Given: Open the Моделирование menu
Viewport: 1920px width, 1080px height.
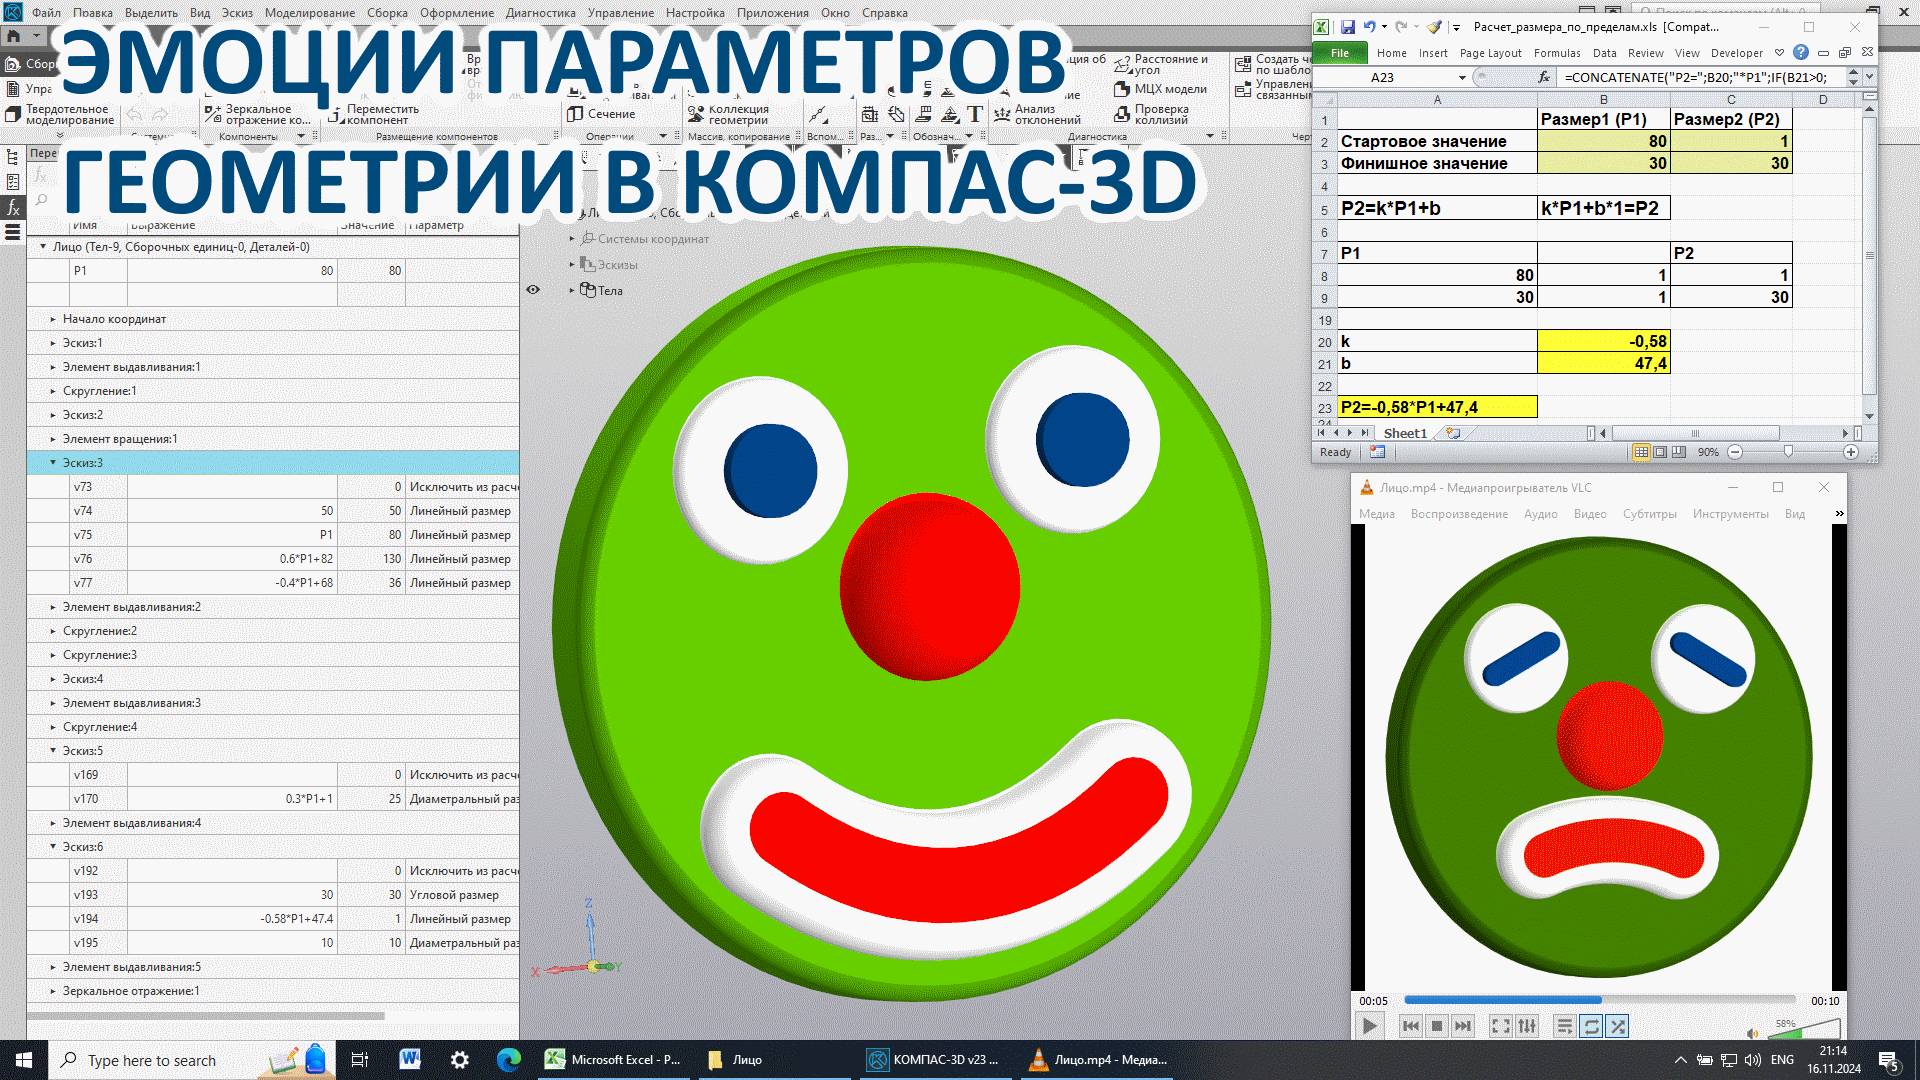Looking at the screenshot, I should click(310, 13).
